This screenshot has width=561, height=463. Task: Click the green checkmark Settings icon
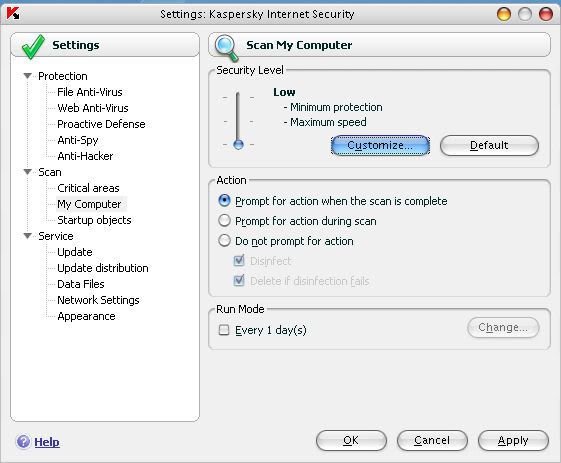tap(33, 47)
